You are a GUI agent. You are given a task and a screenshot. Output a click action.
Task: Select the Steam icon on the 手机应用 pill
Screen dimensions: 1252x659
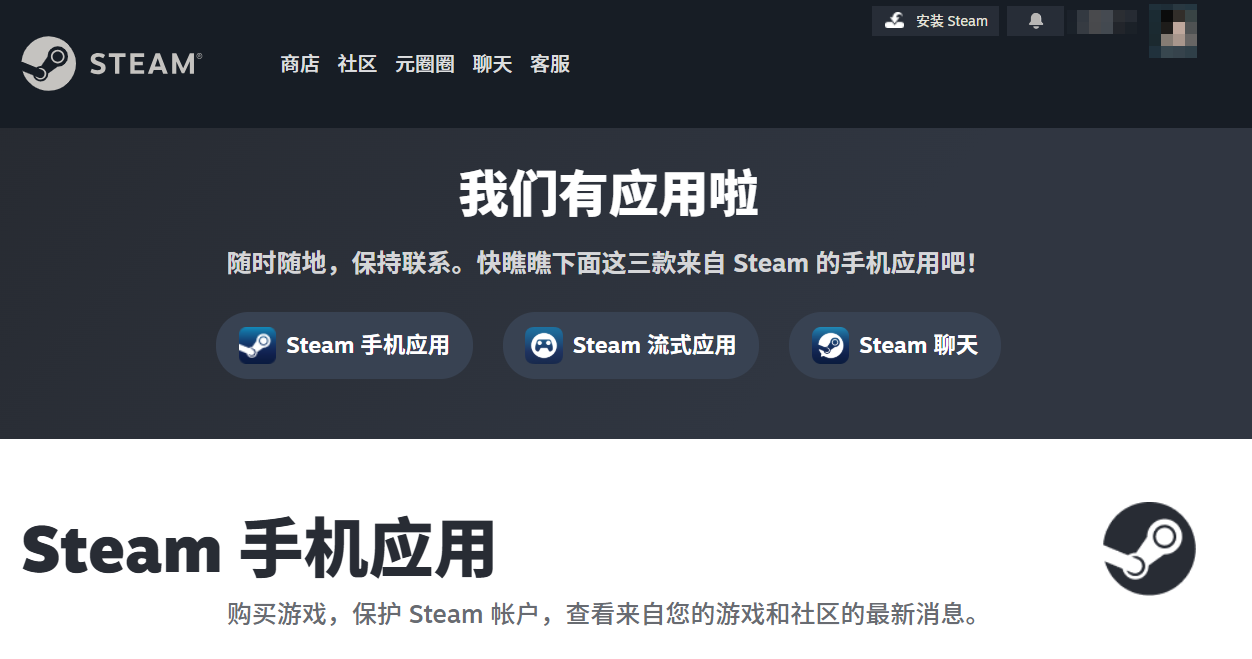click(x=258, y=345)
